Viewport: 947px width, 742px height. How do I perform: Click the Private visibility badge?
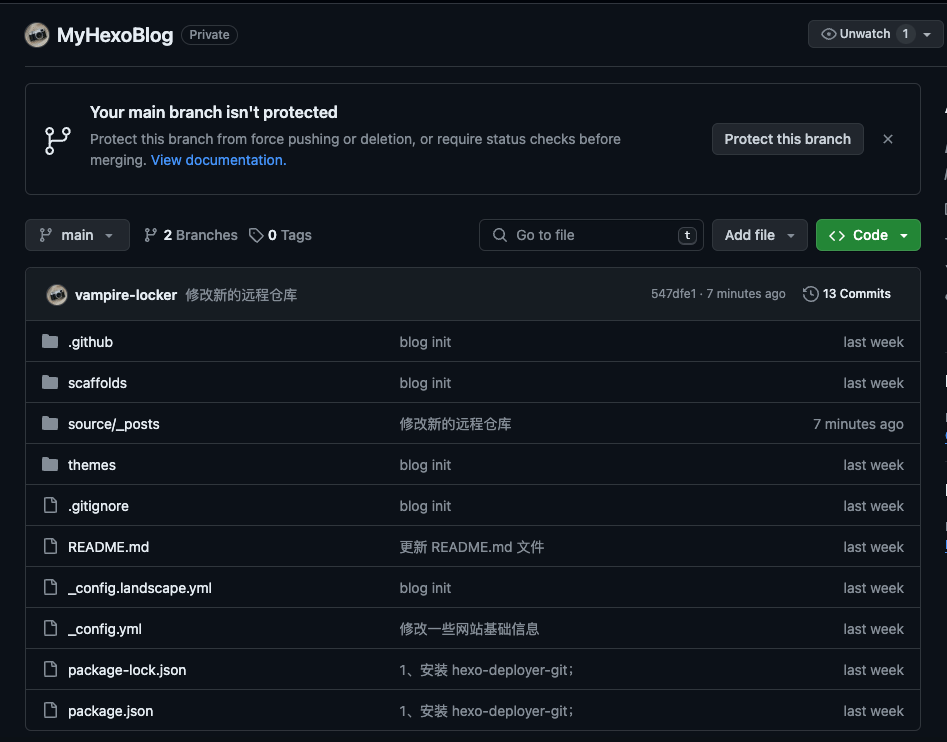coord(210,34)
